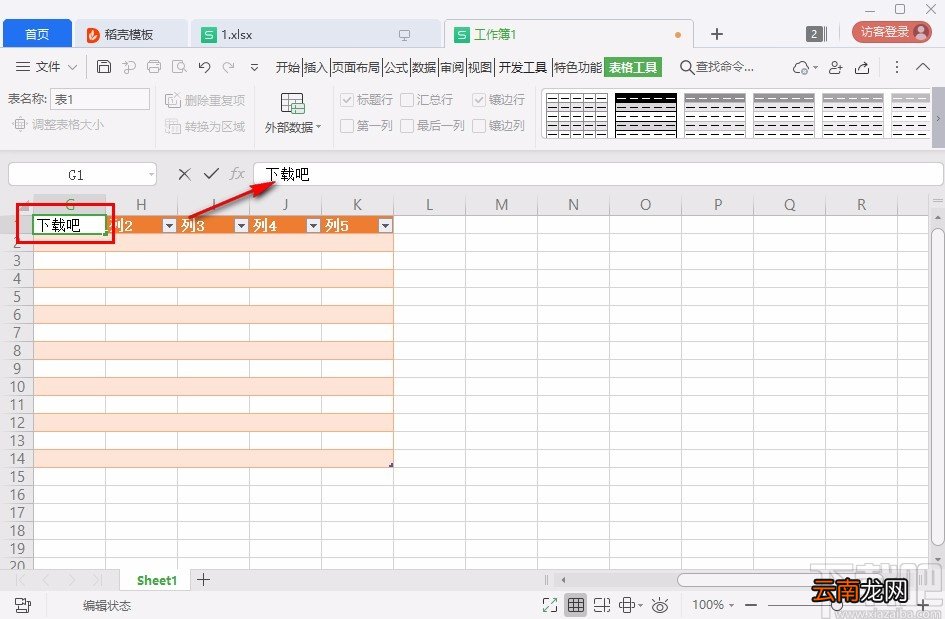The height and width of the screenshot is (619, 945).
Task: Click the 表名称 input field showing 表1
Action: pos(100,99)
